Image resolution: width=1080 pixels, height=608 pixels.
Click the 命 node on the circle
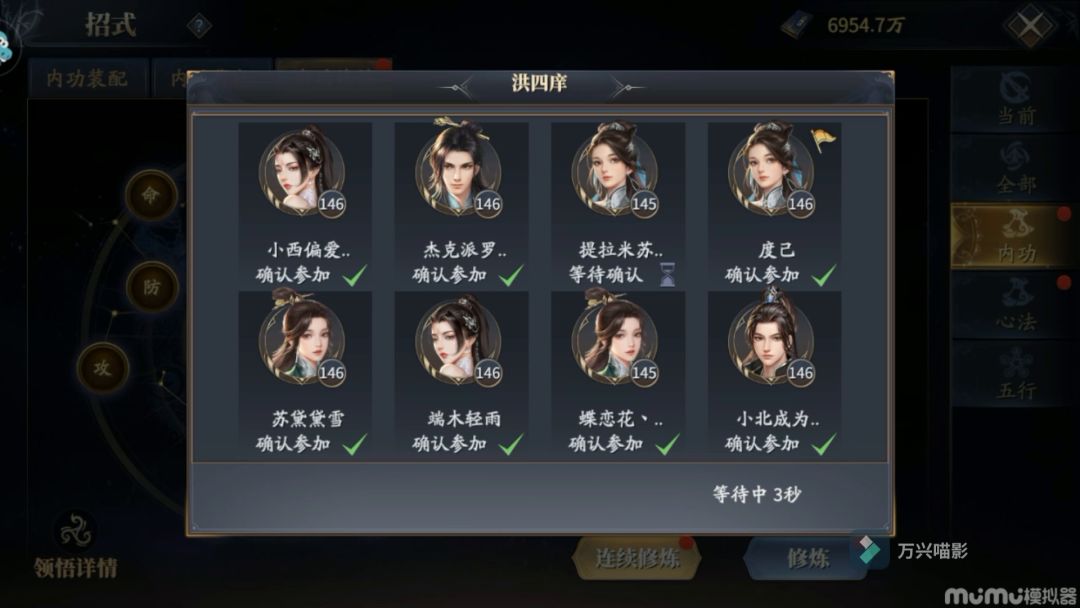(x=151, y=196)
